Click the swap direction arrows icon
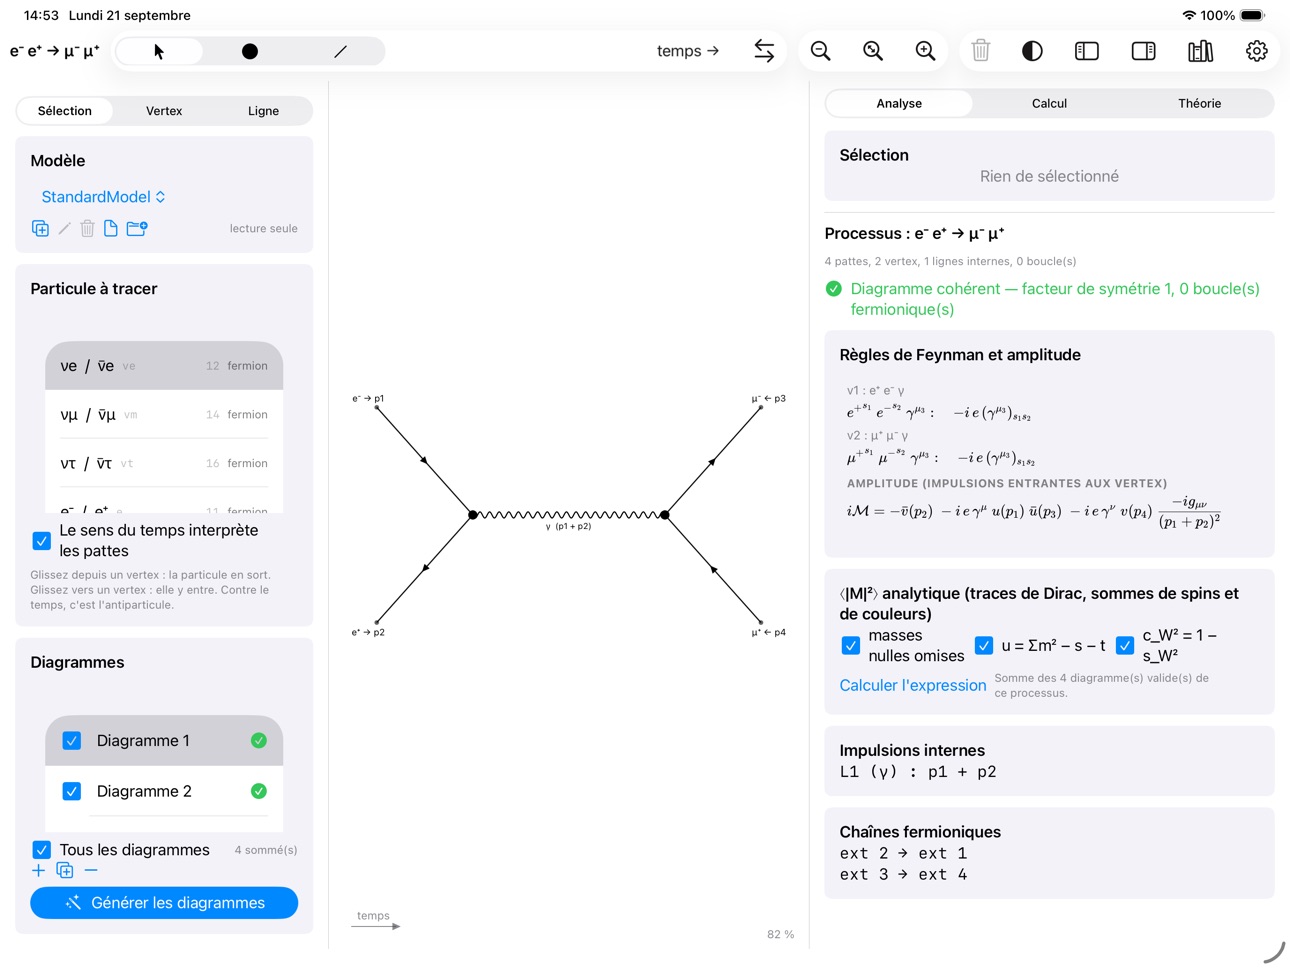1290x968 pixels. [764, 51]
